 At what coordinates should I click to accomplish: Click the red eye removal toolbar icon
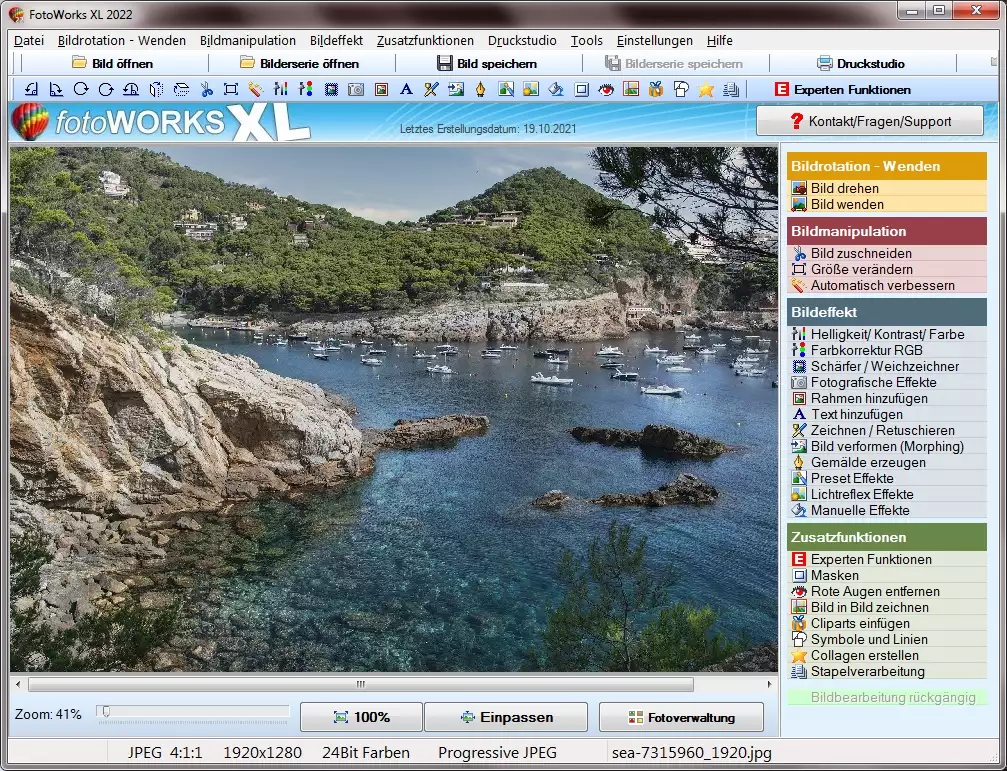click(x=606, y=89)
